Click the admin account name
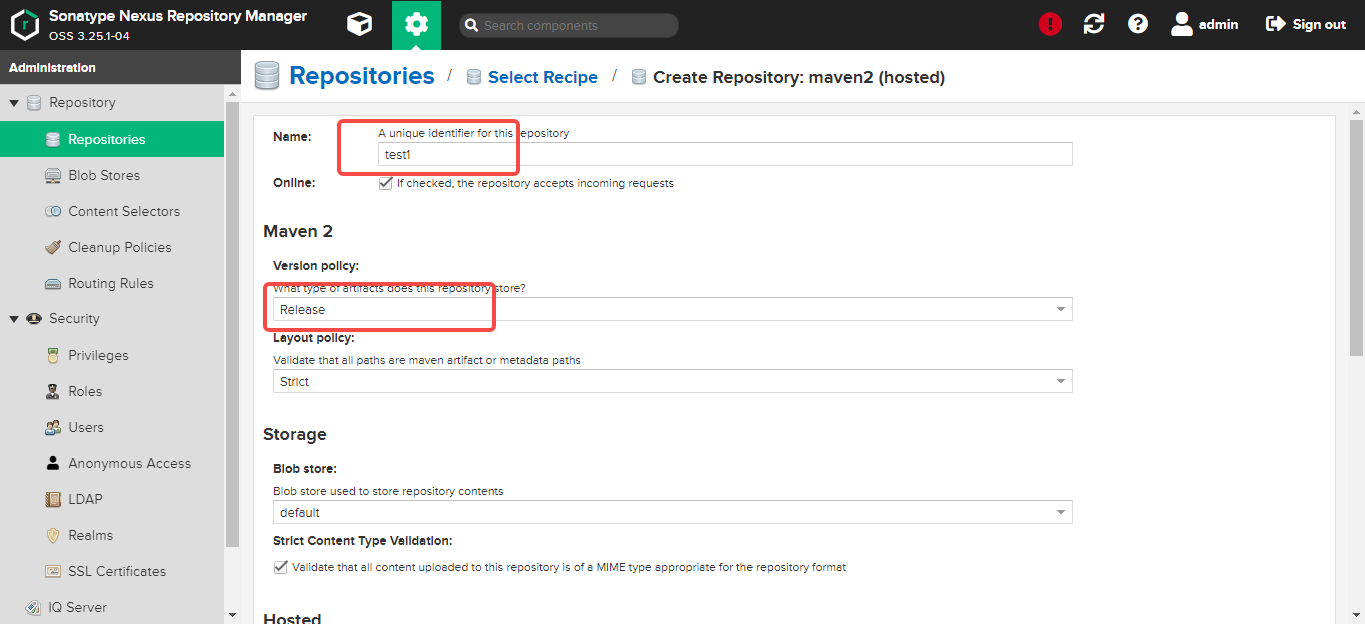This screenshot has width=1365, height=624. click(x=1219, y=24)
